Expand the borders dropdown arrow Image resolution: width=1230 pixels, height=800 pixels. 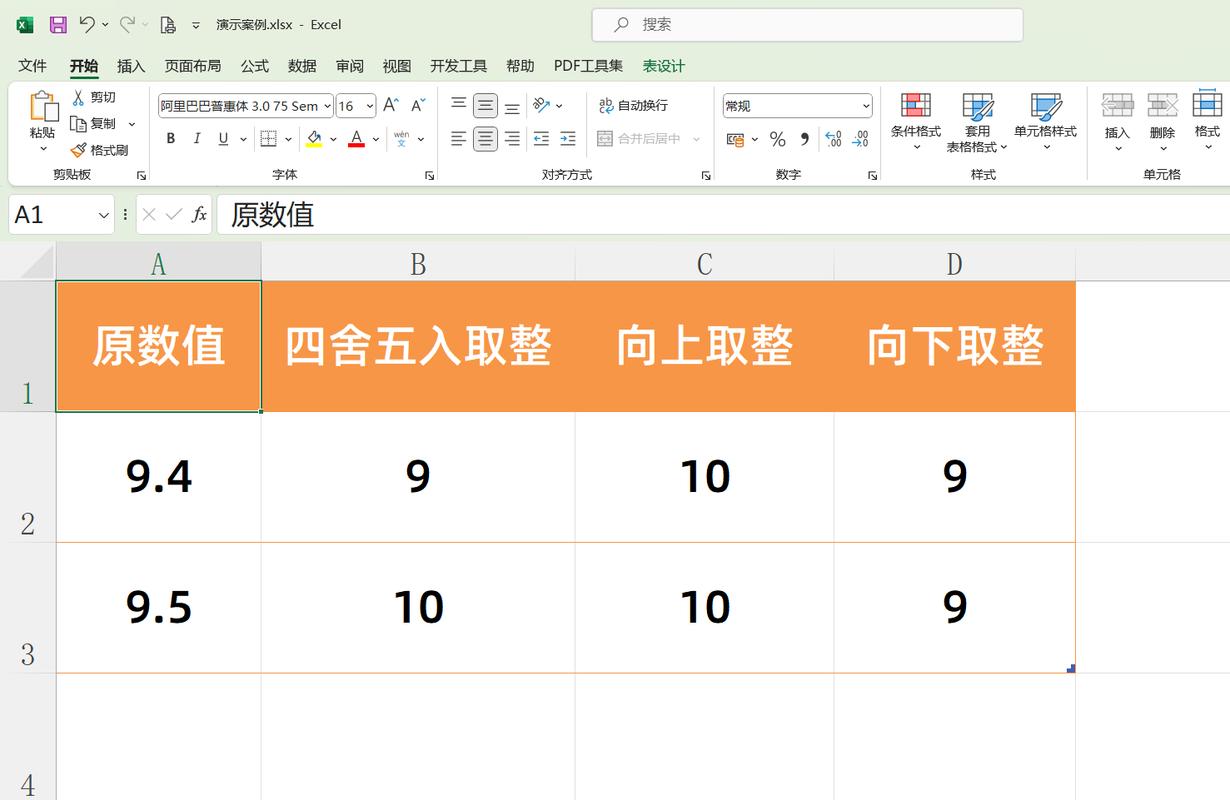tap(288, 139)
